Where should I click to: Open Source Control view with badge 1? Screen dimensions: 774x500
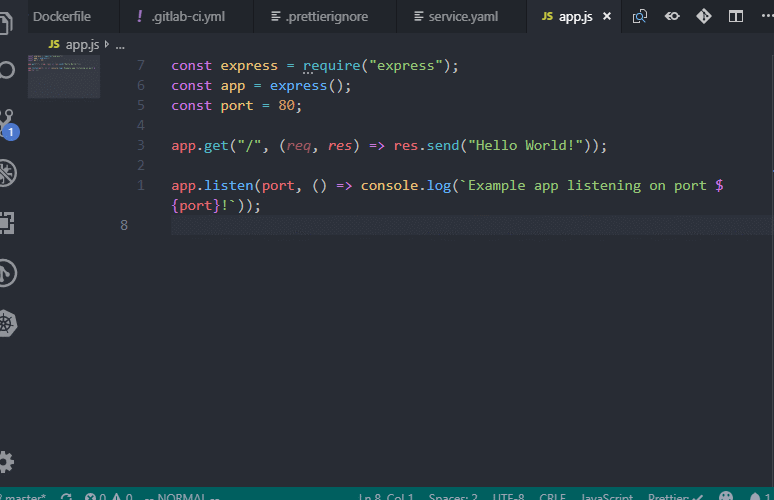click(7, 123)
